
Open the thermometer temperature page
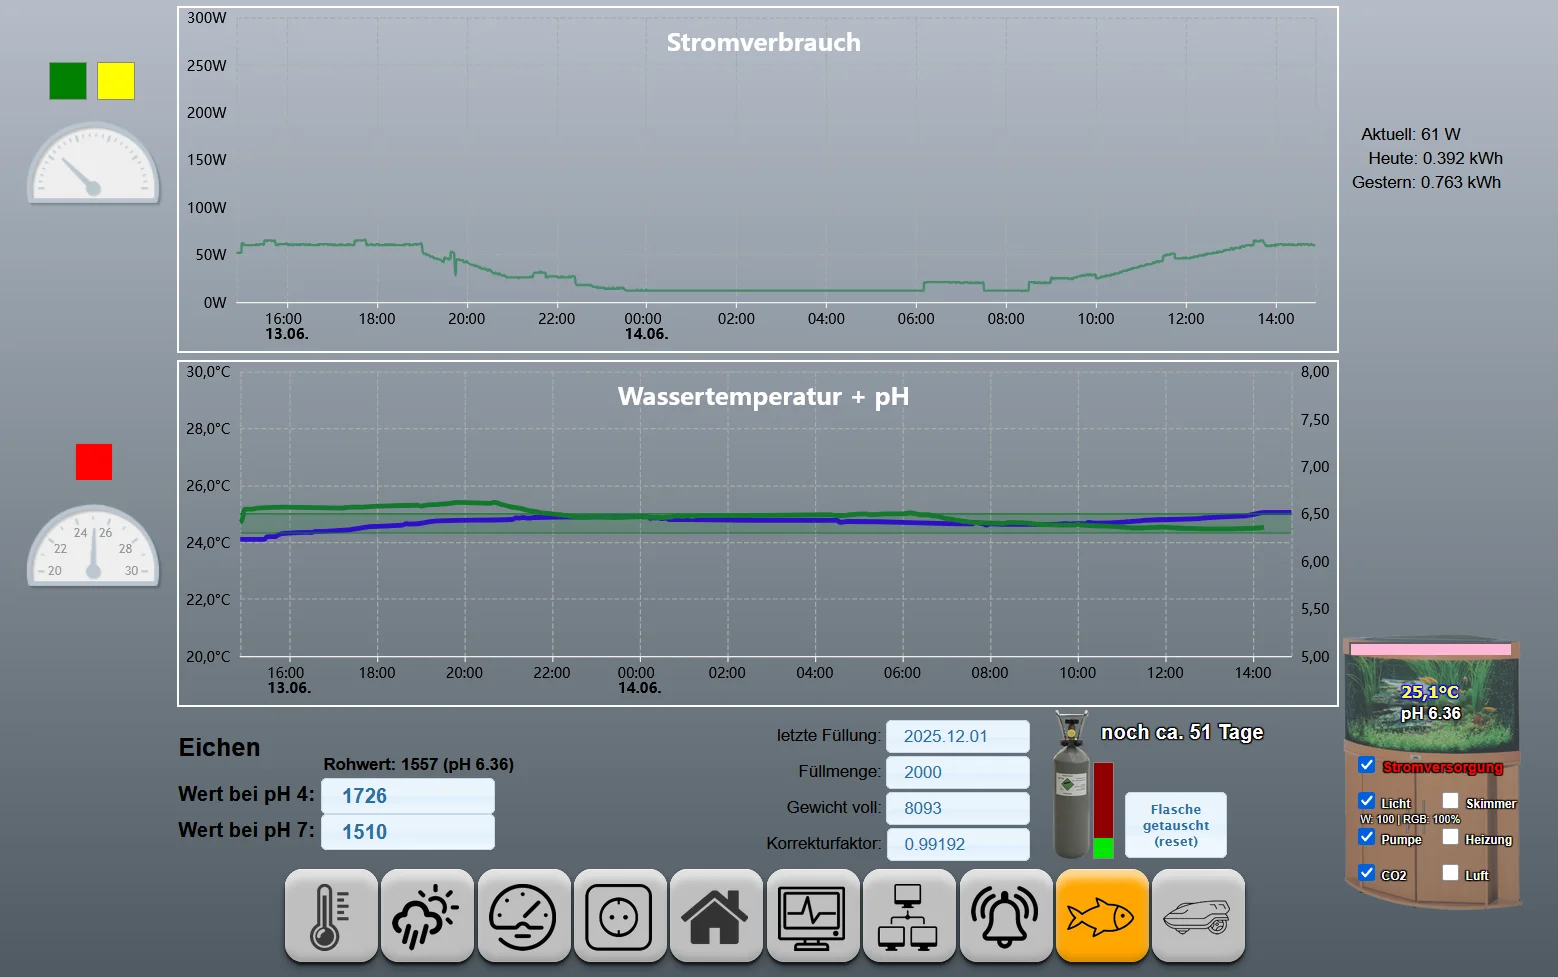pos(331,916)
